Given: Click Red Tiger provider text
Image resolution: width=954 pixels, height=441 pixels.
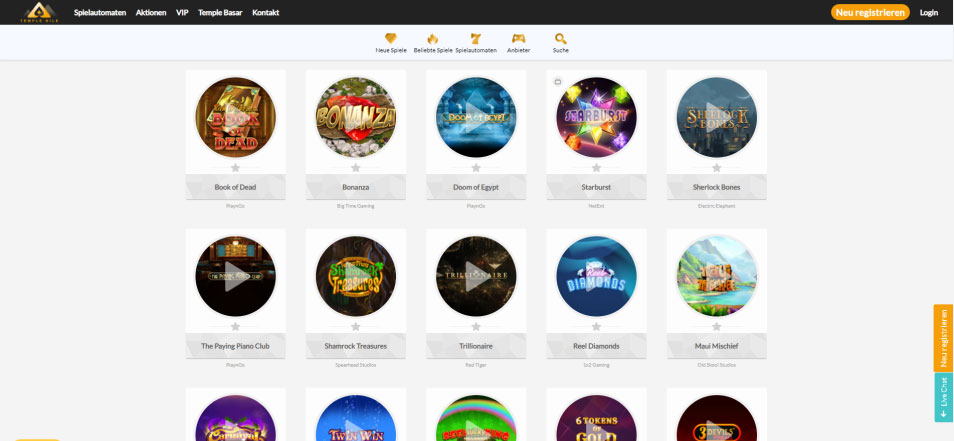Looking at the screenshot, I should point(476,365).
